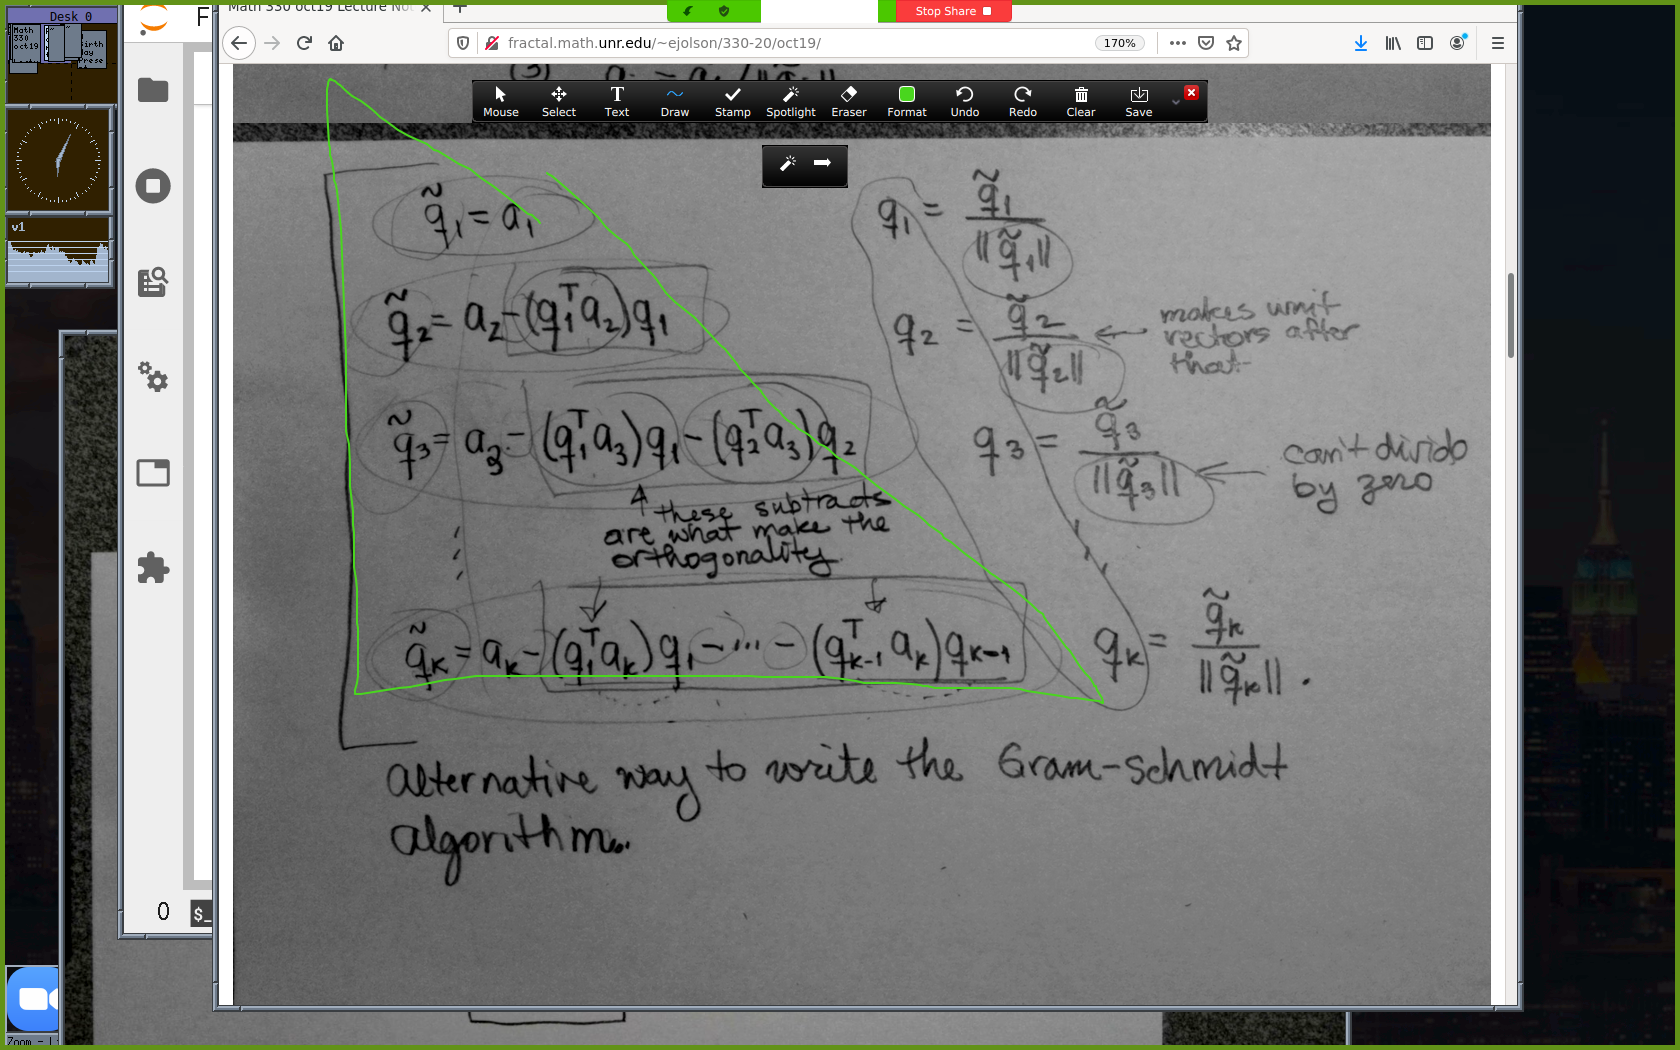Pick the laser pointer spotlight option

788,163
